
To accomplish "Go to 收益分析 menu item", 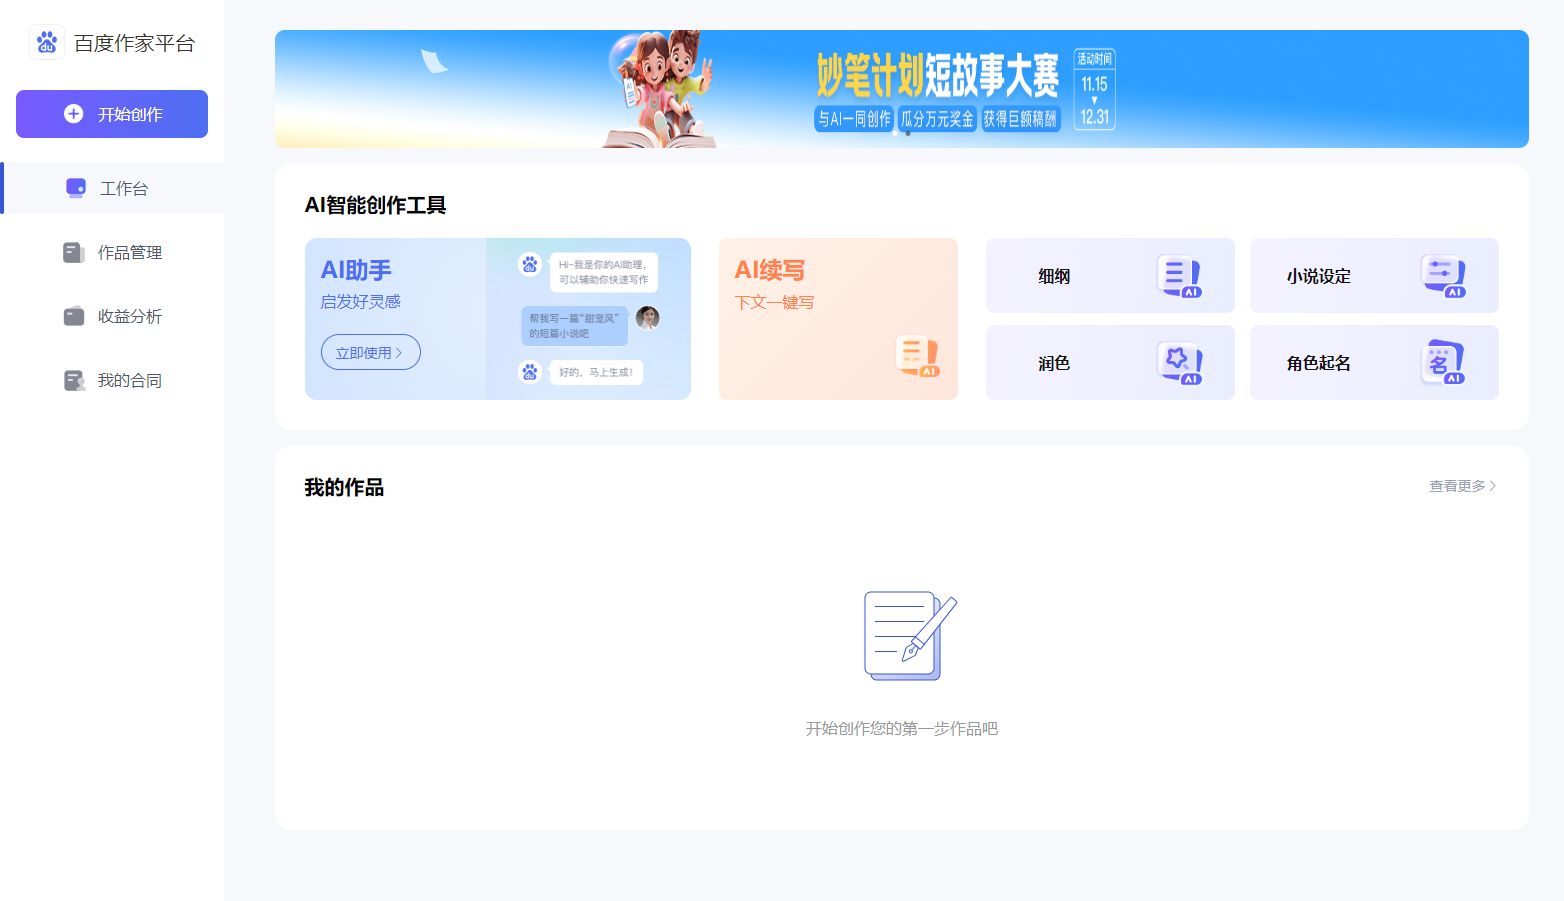I will [112, 316].
